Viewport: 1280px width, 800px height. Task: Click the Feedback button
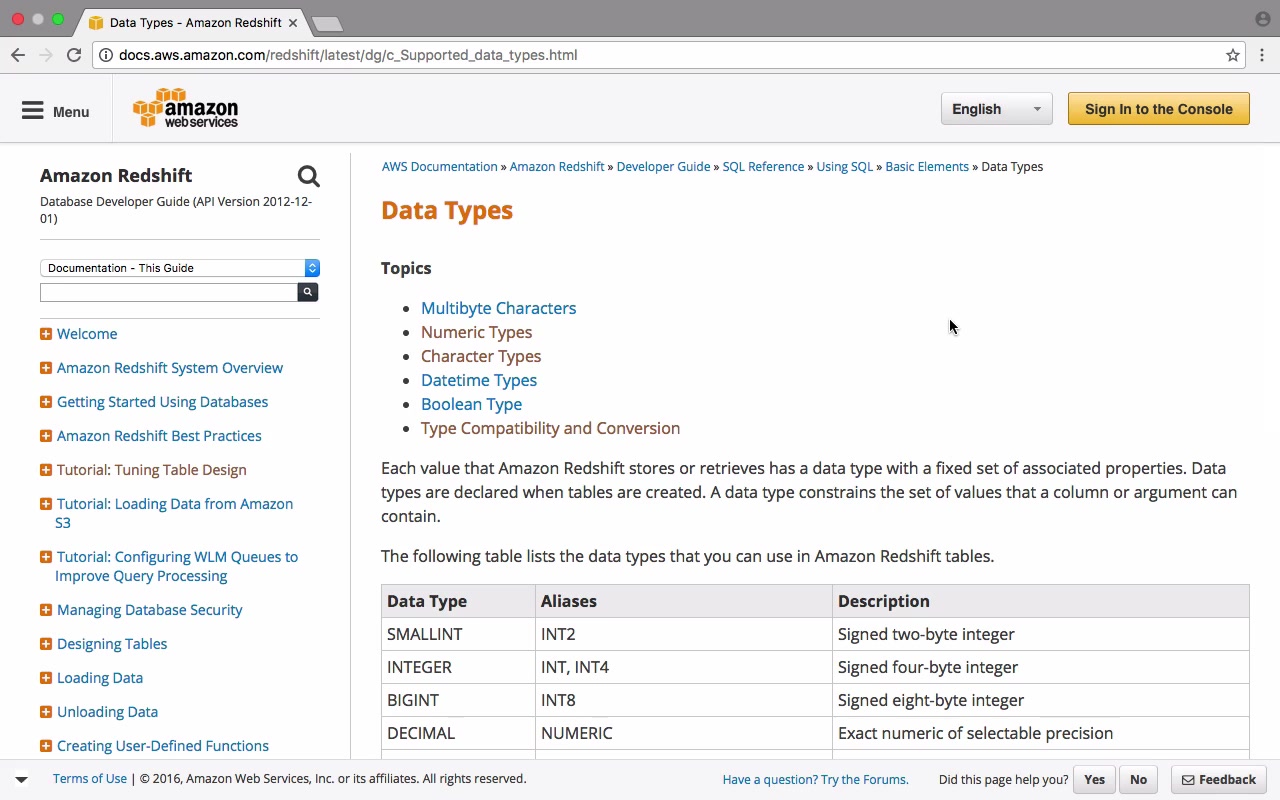click(x=1218, y=780)
